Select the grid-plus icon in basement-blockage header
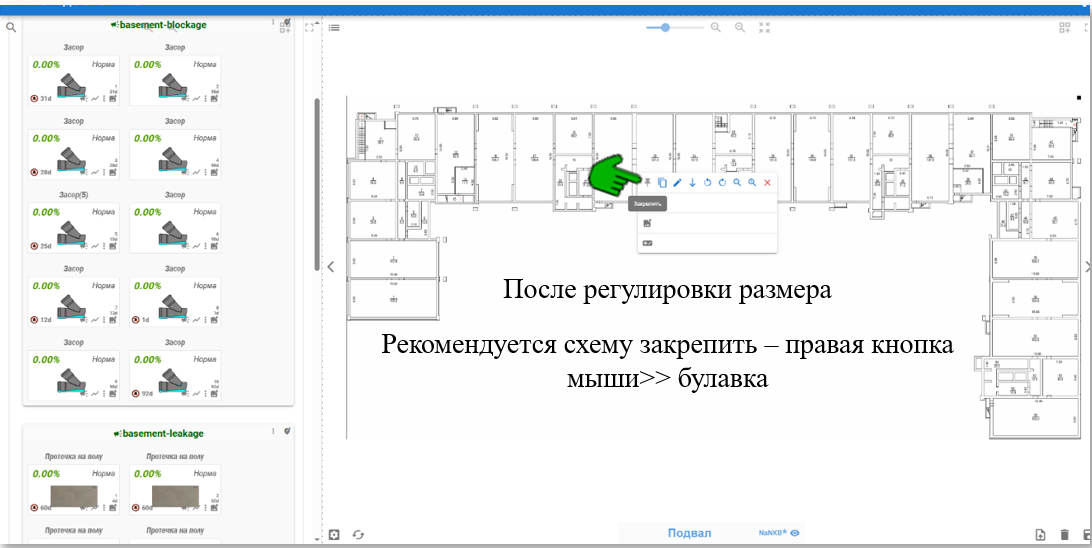The height and width of the screenshot is (548, 1092). (286, 27)
